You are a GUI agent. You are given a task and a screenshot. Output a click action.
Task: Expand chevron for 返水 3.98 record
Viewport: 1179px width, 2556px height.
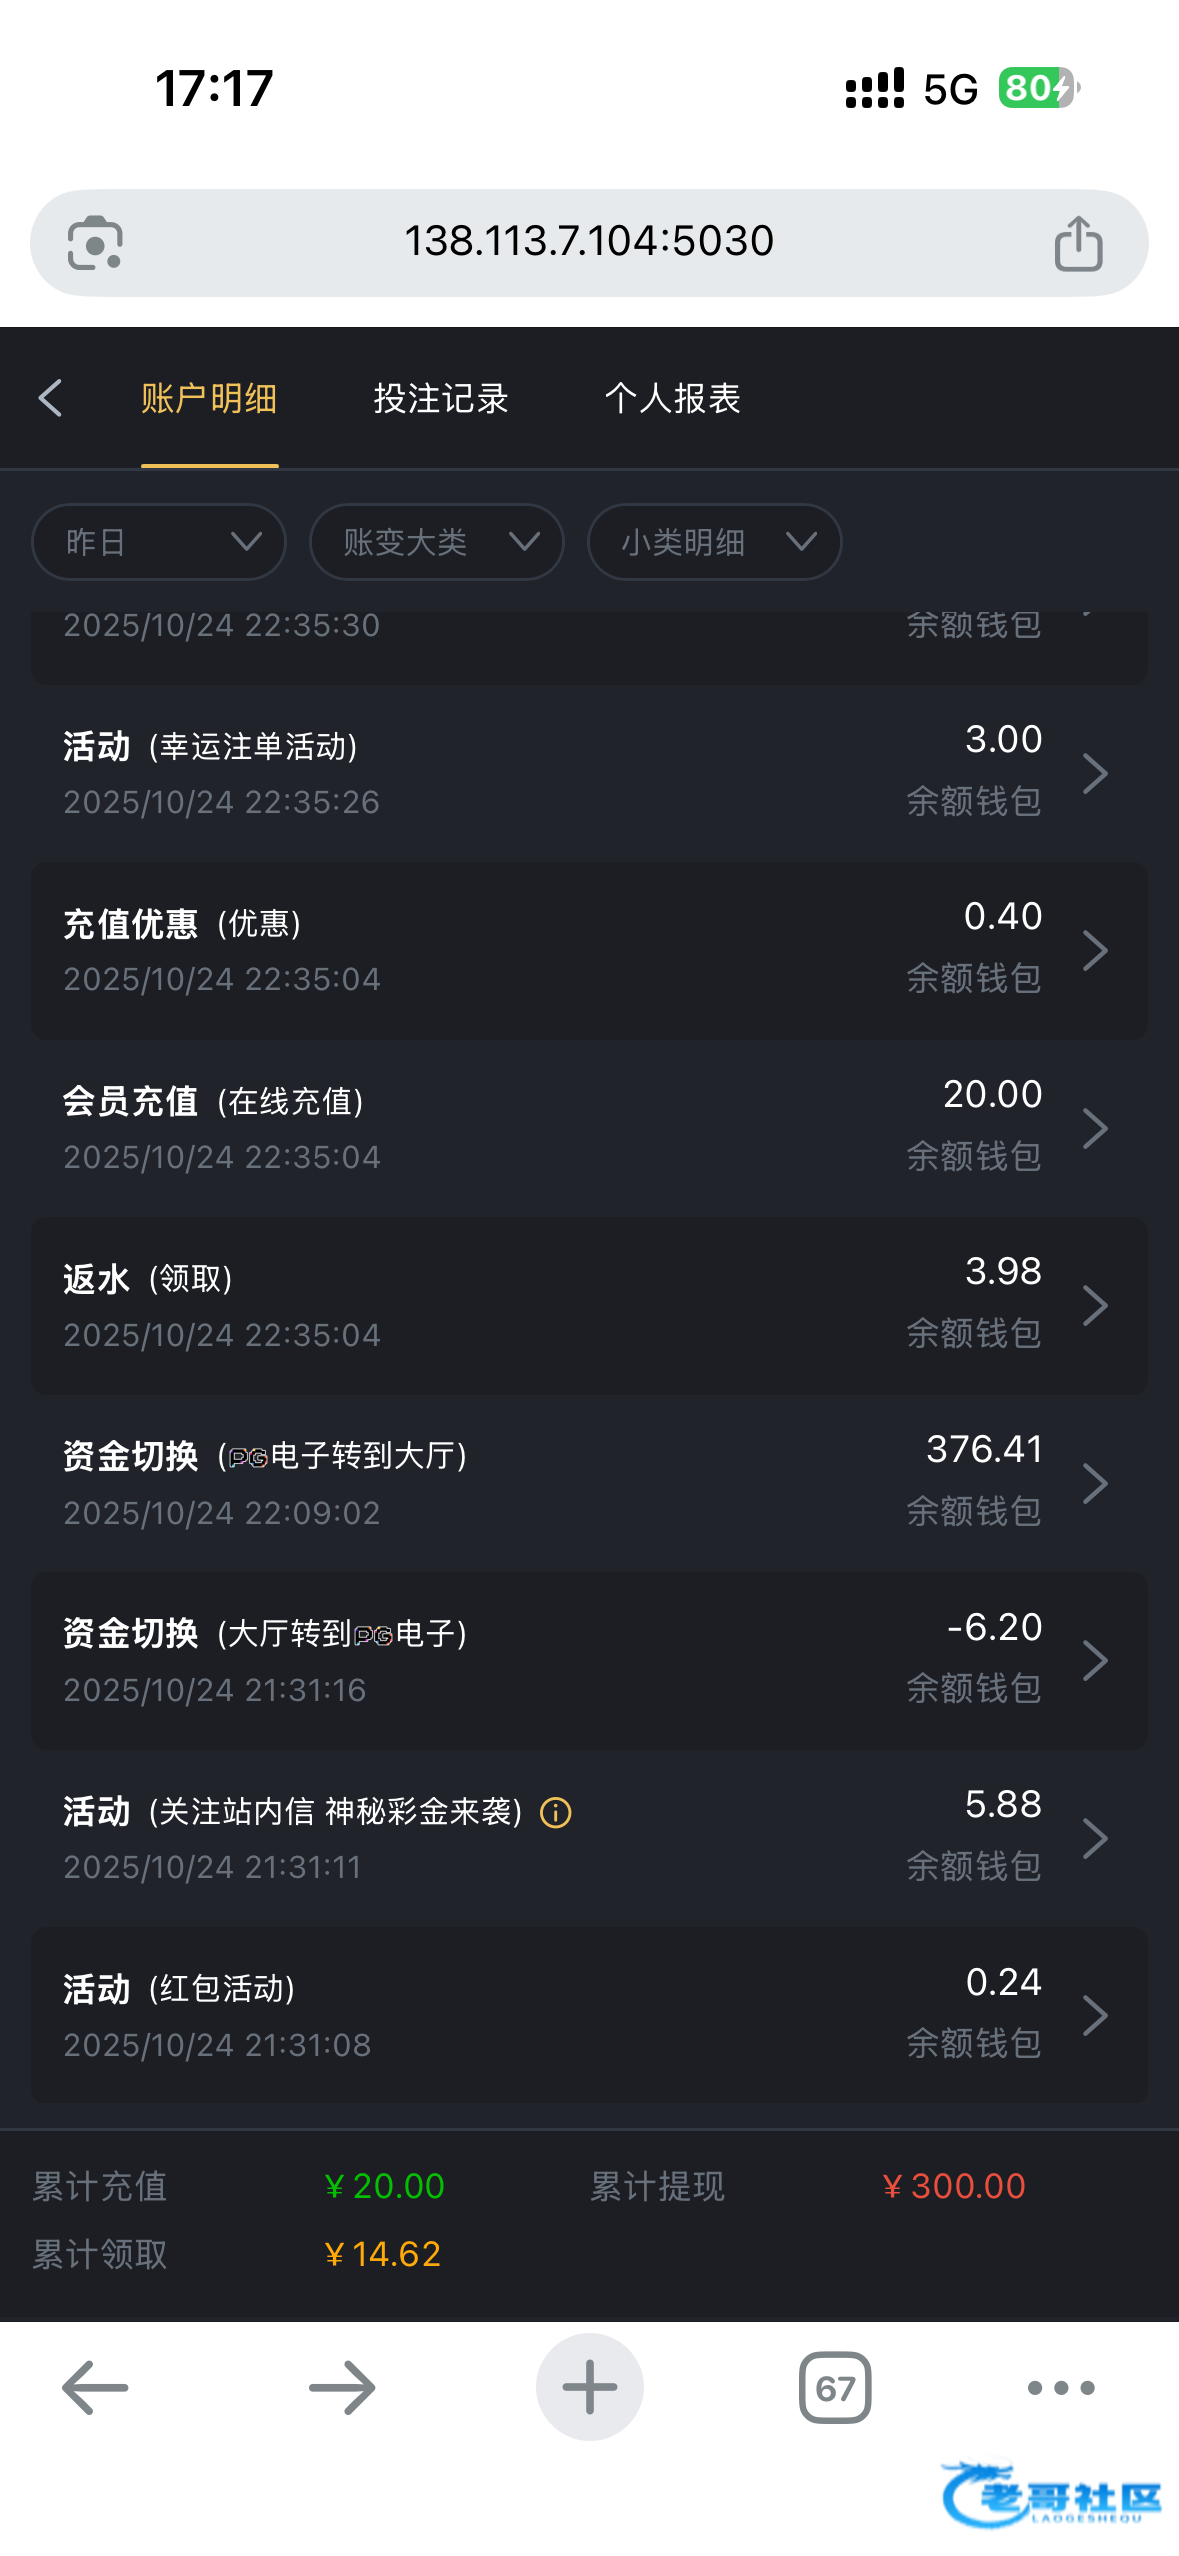pyautogui.click(x=1095, y=1305)
